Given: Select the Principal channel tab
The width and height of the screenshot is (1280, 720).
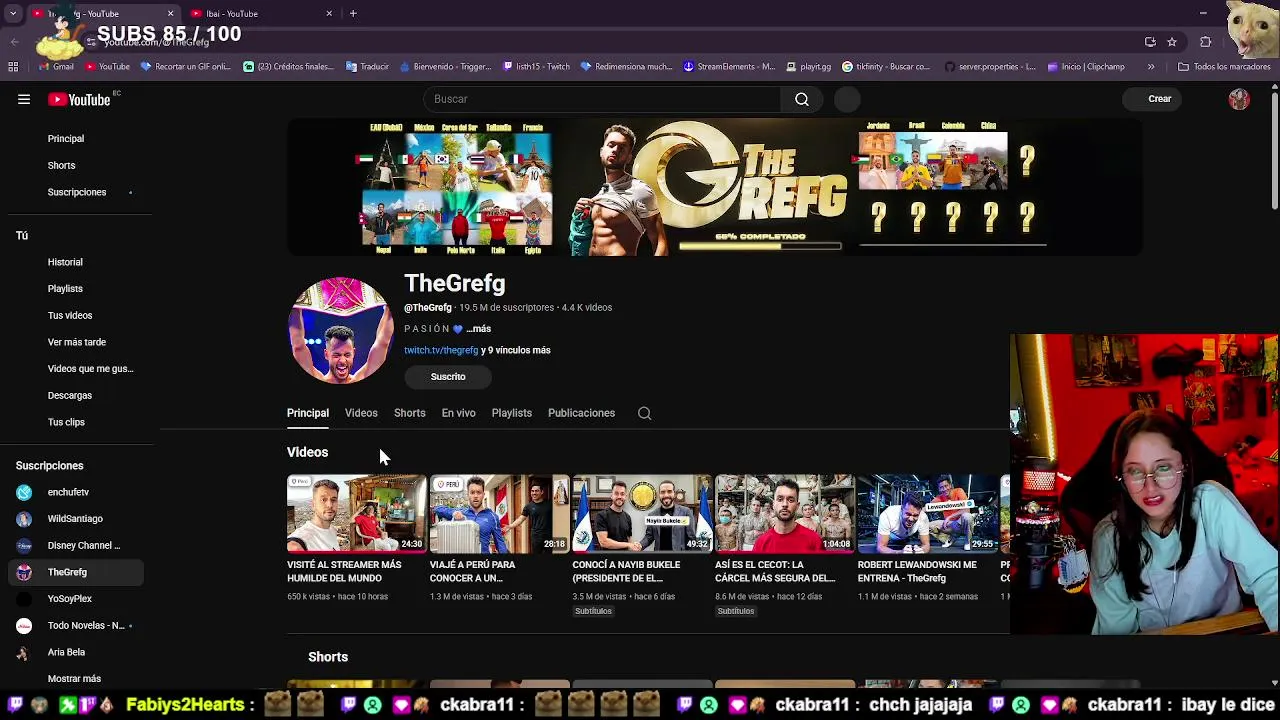Looking at the screenshot, I should pos(308,413).
